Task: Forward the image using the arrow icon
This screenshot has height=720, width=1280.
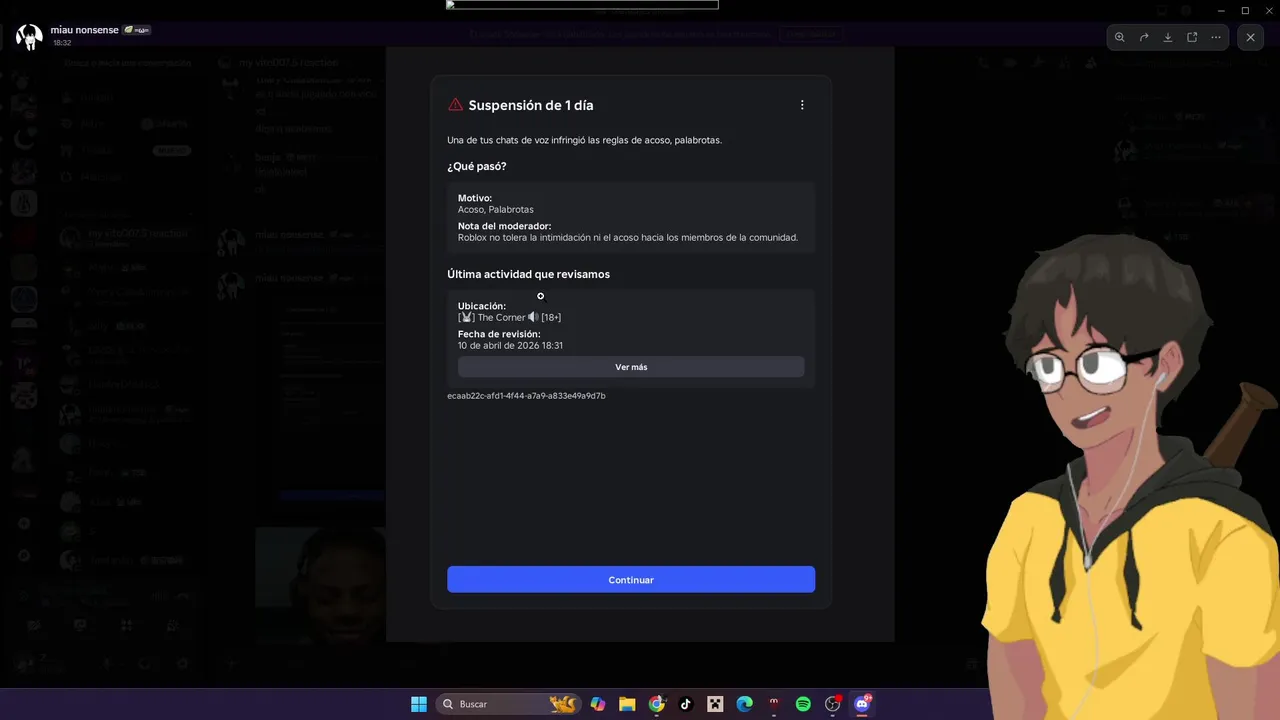Action: click(1144, 37)
